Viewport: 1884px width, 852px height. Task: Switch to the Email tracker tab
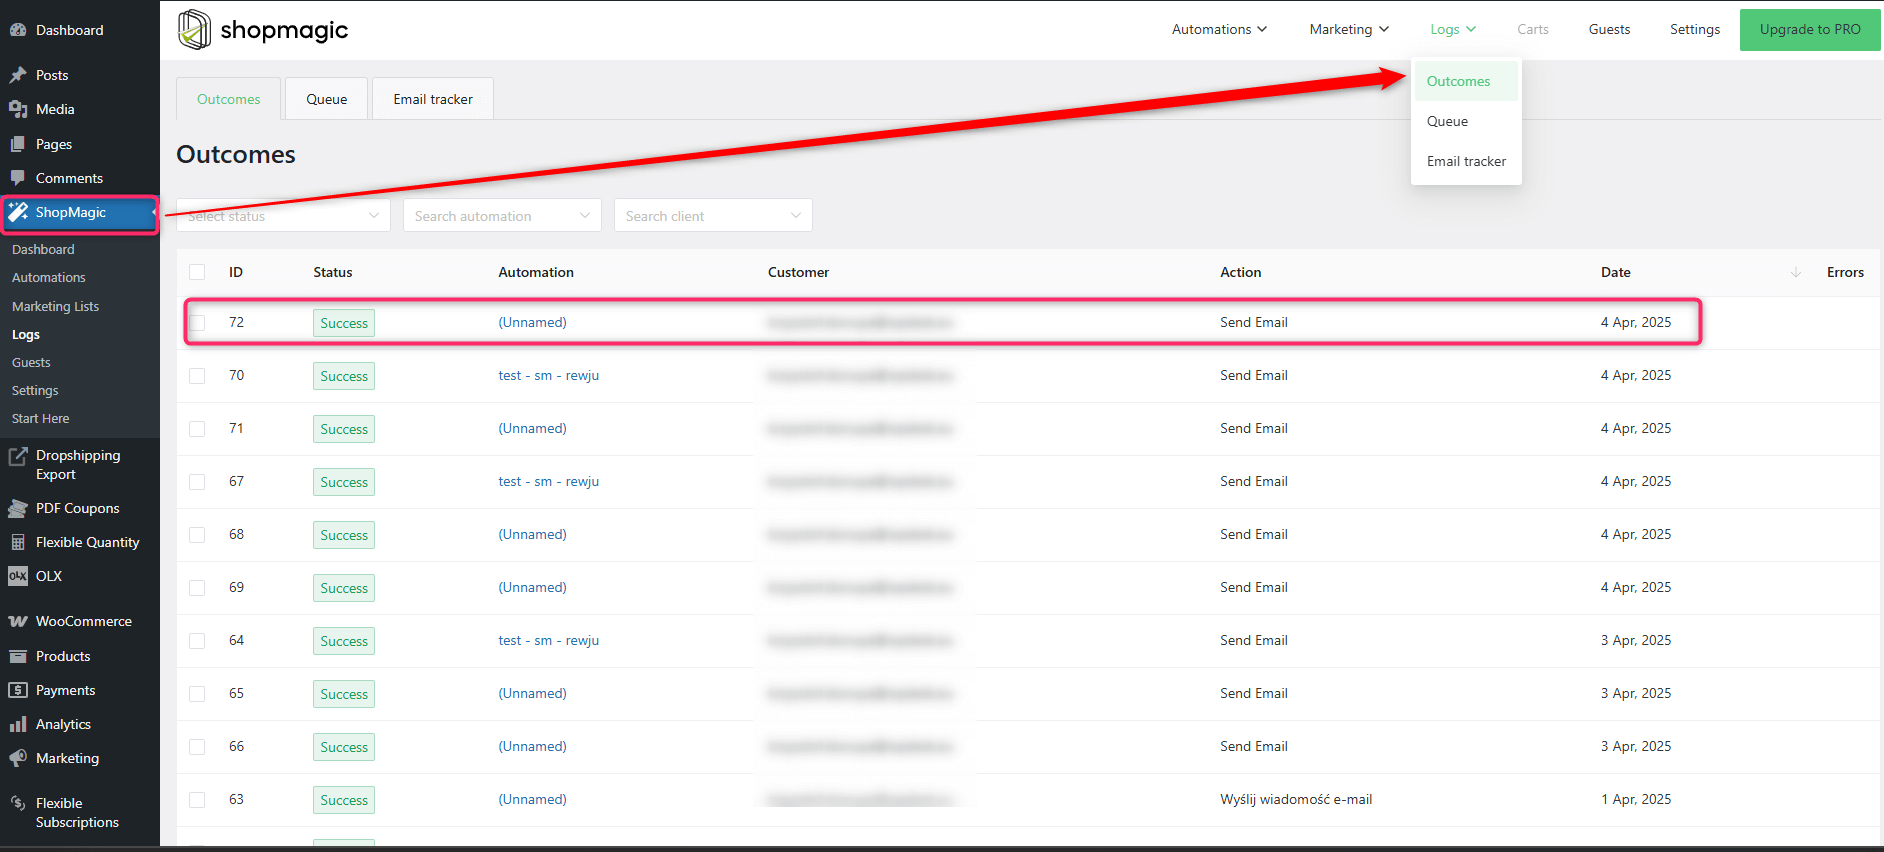432,99
